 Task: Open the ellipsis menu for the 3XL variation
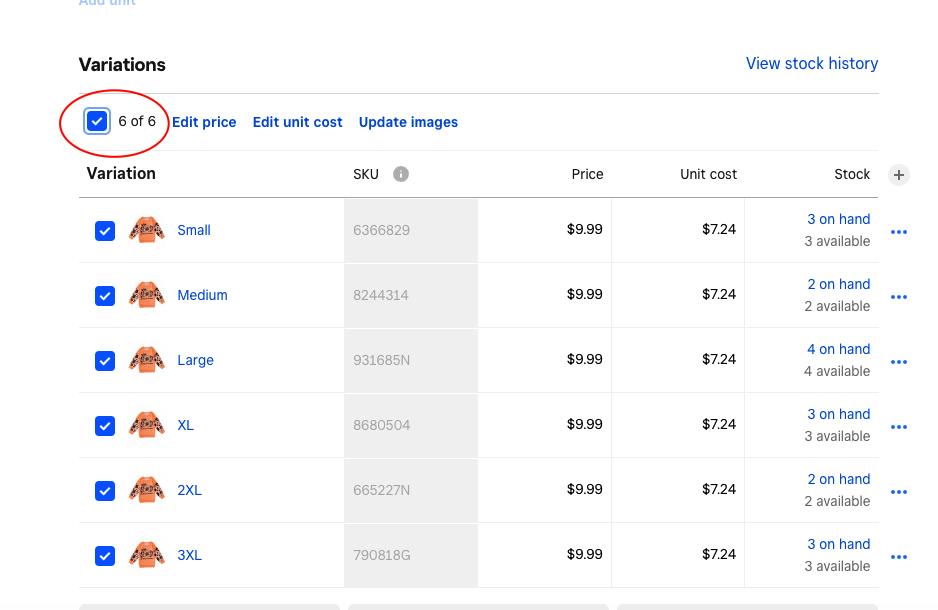point(898,556)
